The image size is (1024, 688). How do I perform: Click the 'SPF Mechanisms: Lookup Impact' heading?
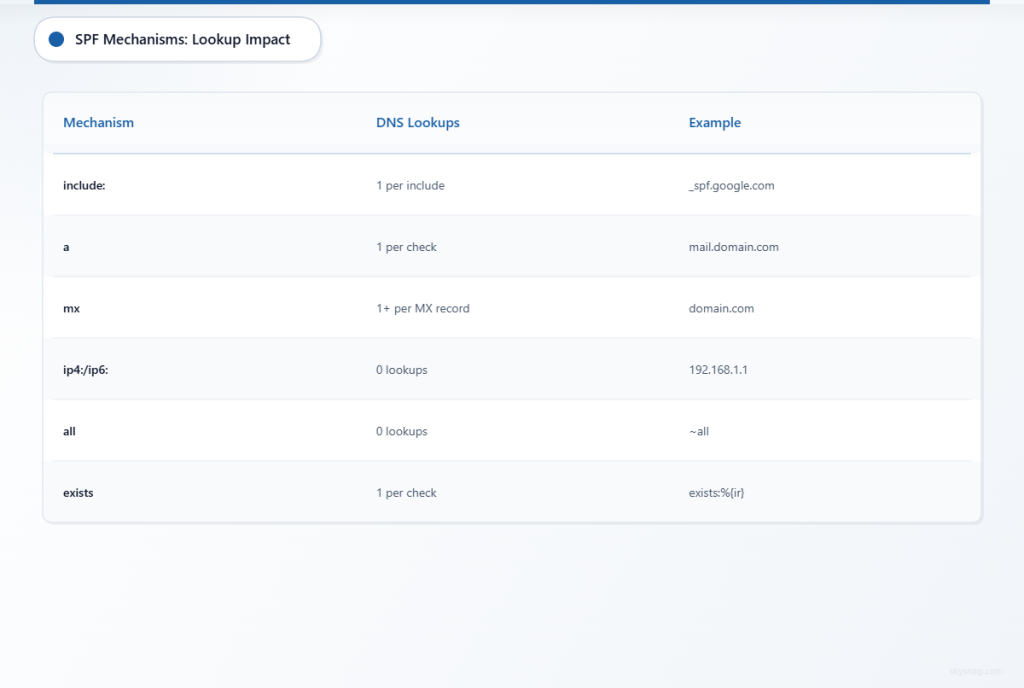(x=182, y=39)
